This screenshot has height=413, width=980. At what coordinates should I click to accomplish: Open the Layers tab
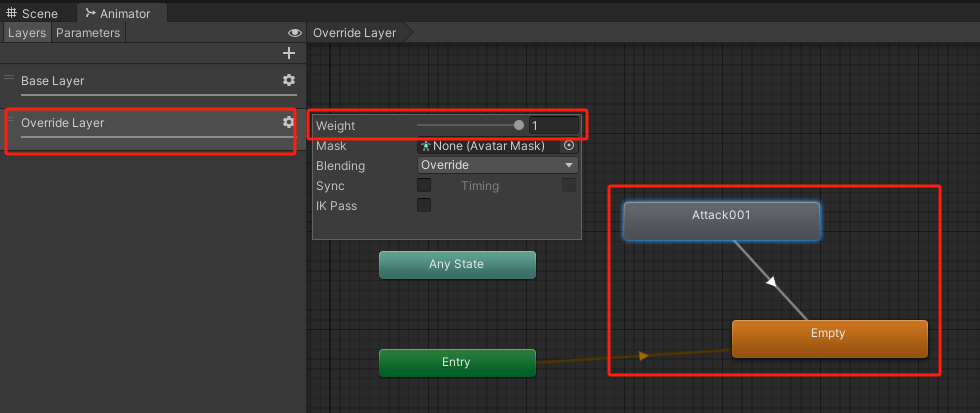[27, 32]
